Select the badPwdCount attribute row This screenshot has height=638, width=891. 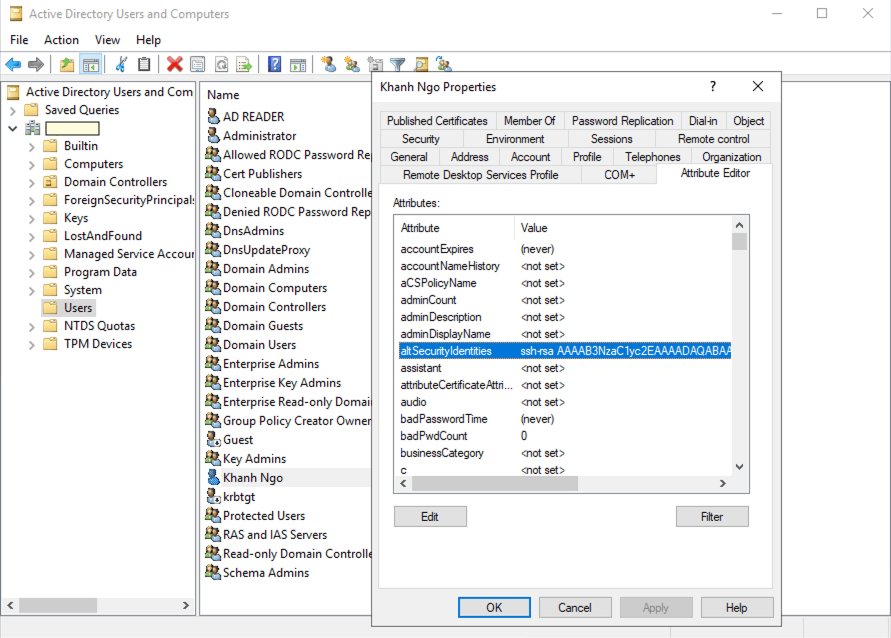(565, 436)
